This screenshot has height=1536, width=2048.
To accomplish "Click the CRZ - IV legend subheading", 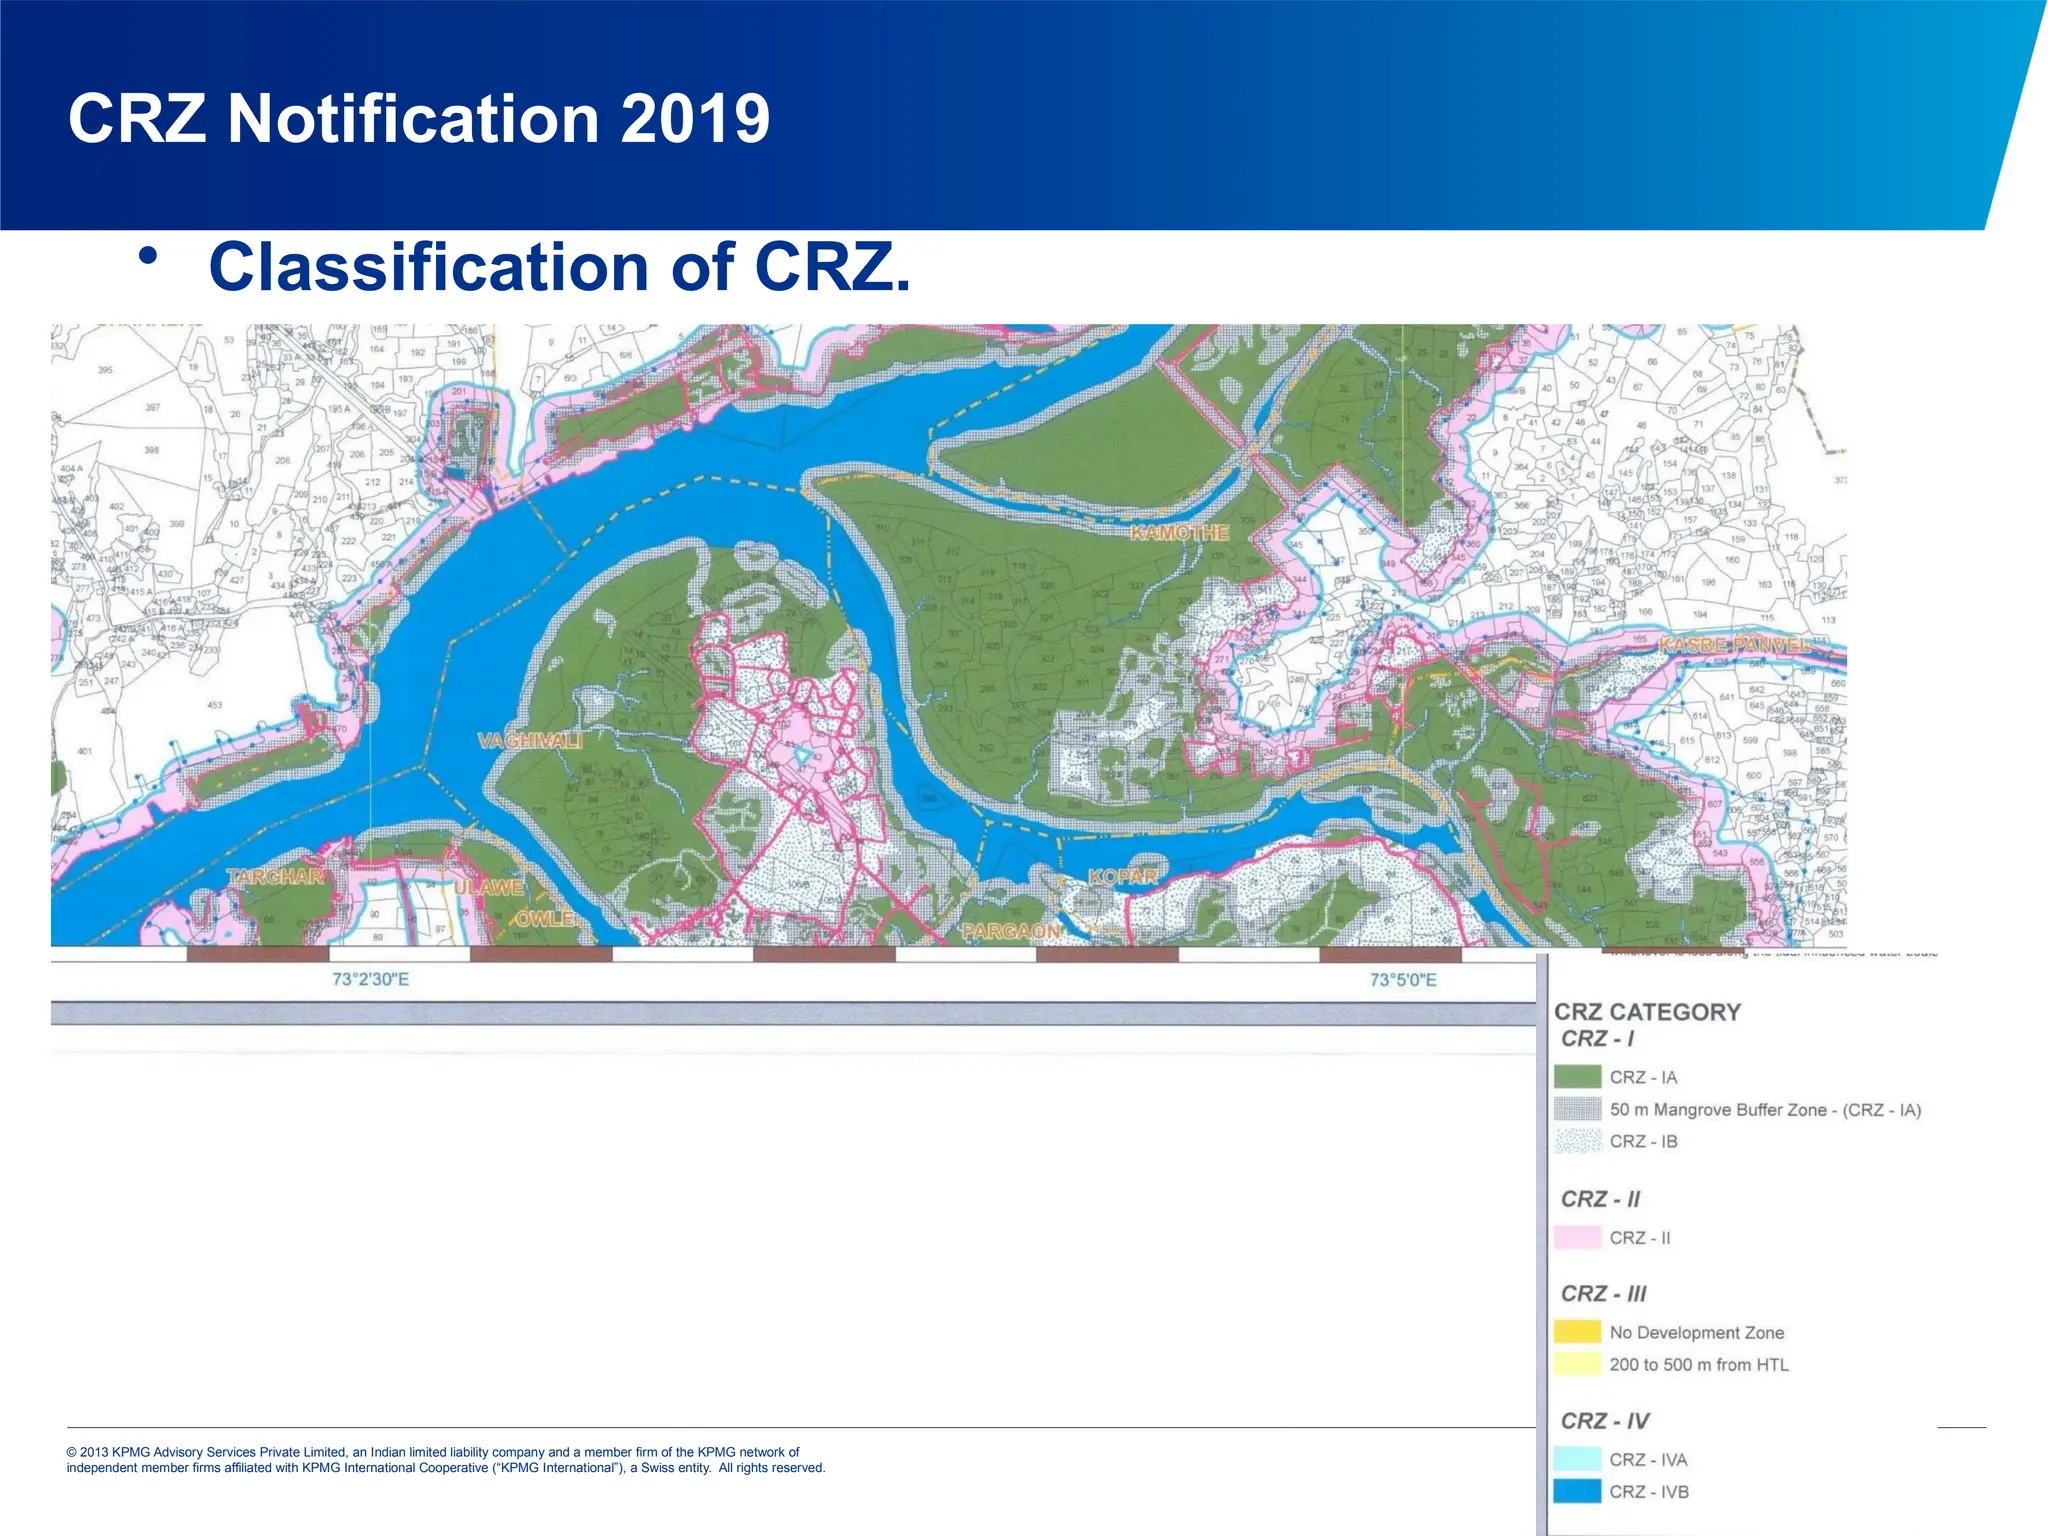I will point(1605,1420).
